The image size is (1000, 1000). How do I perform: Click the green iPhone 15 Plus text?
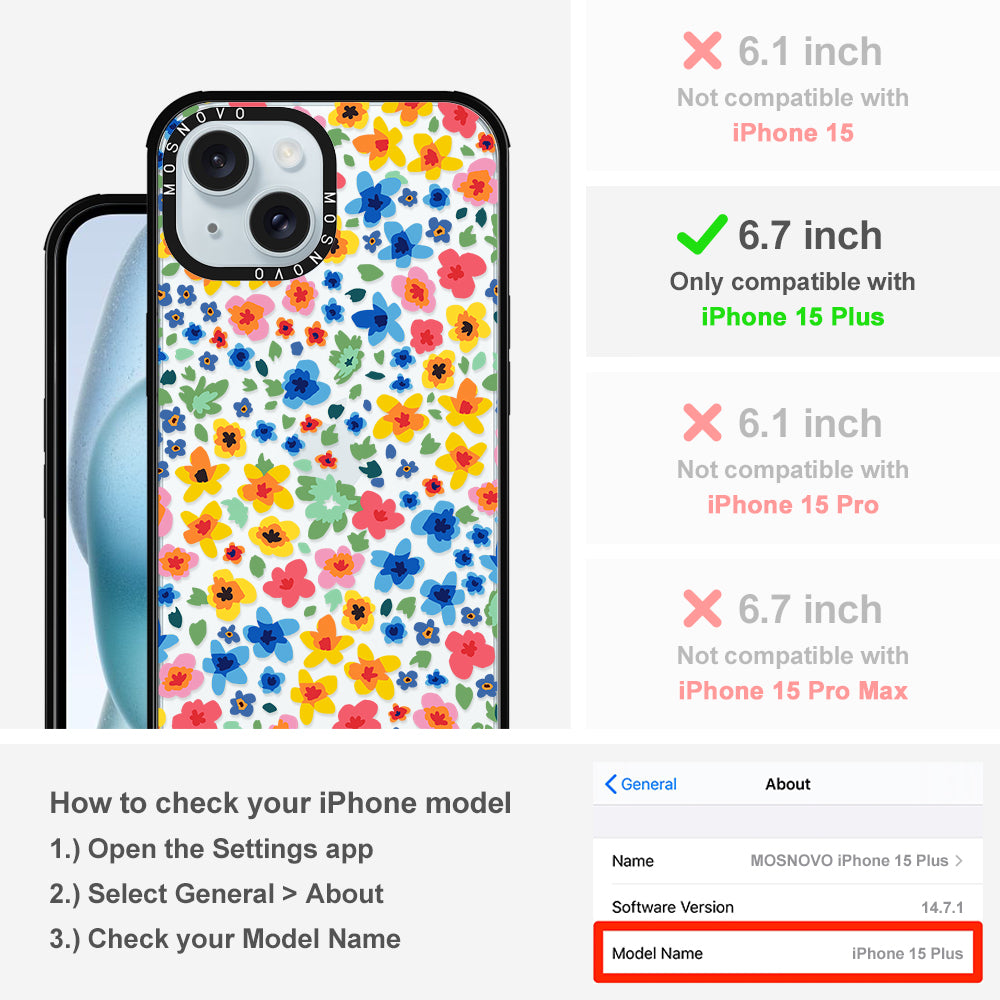tap(793, 317)
